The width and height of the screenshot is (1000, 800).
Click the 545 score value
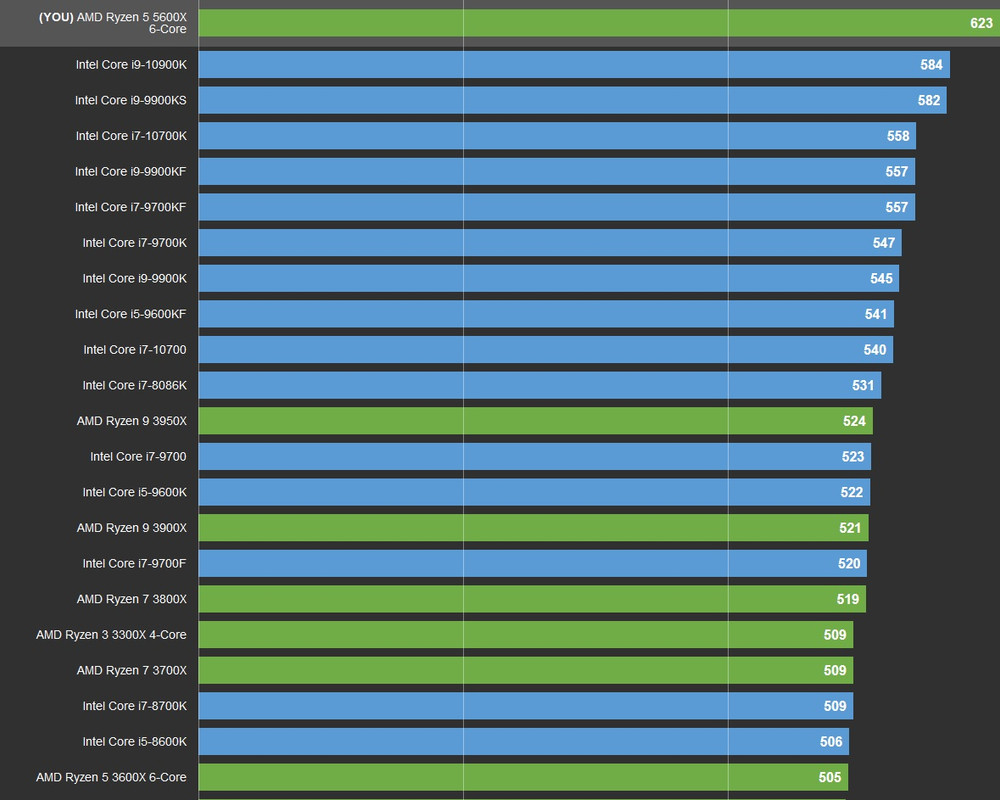pos(881,279)
